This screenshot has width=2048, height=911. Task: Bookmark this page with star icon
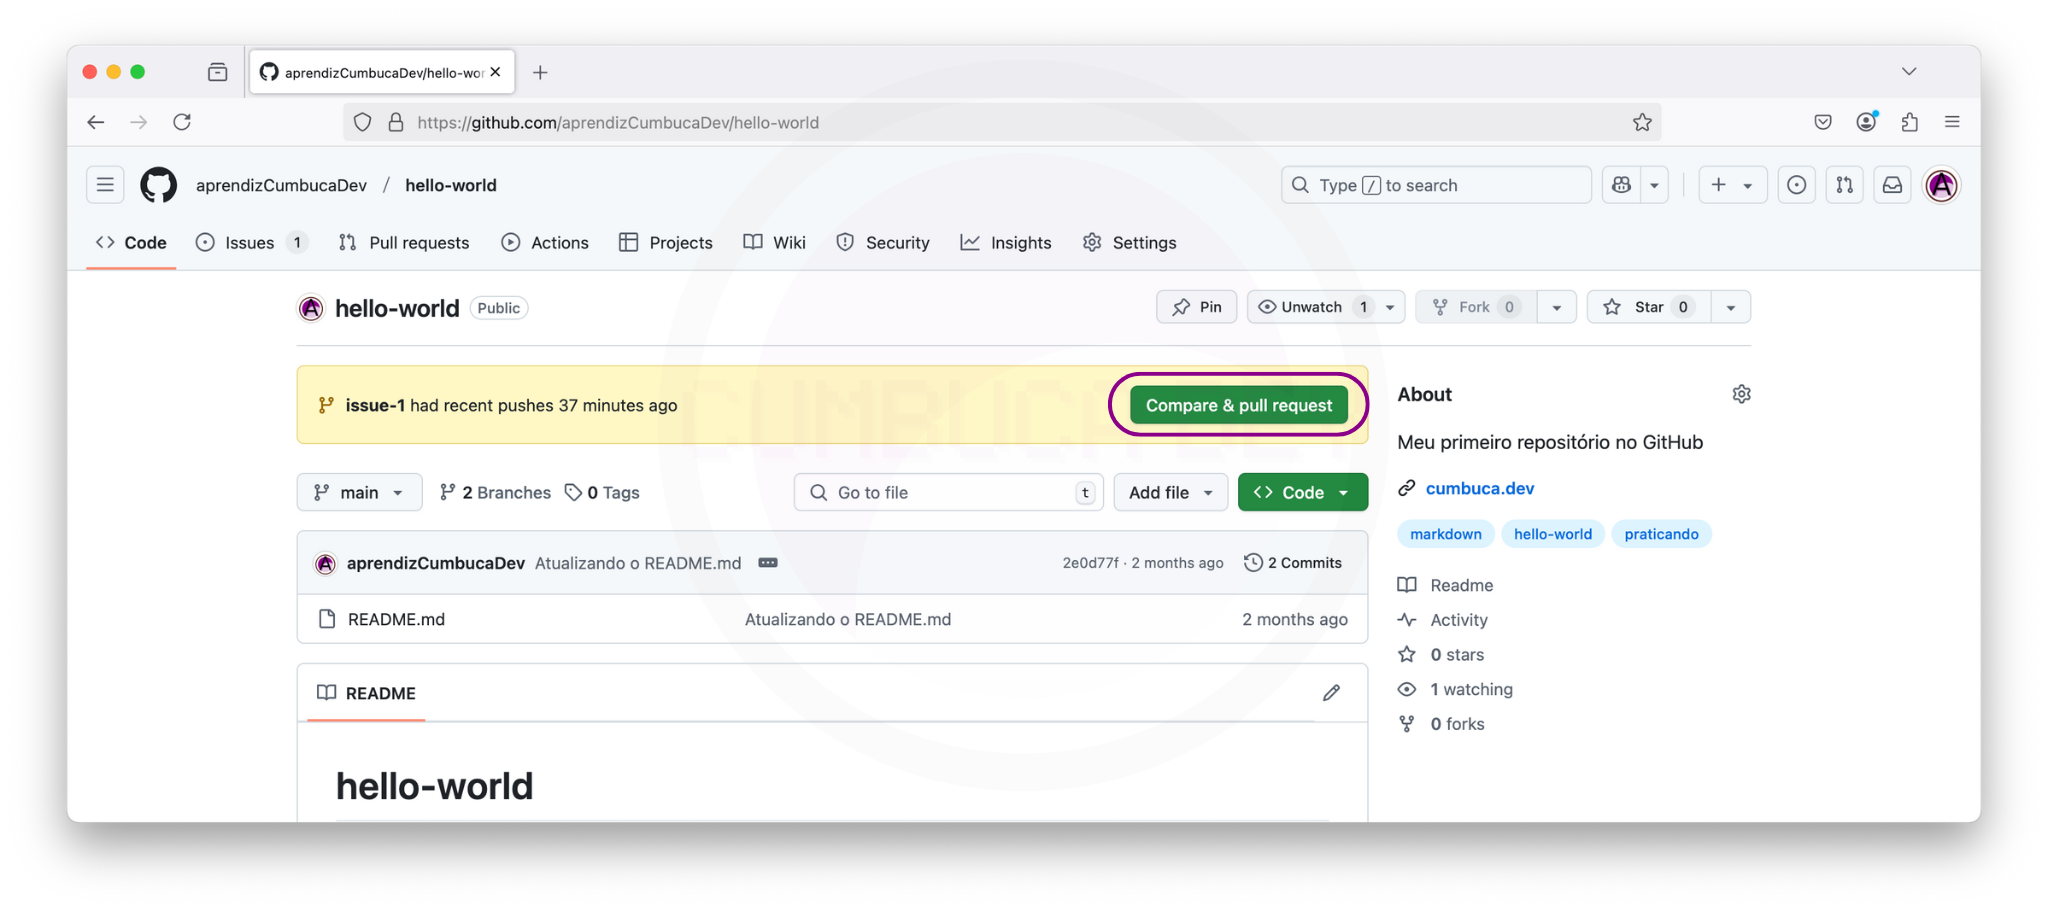[x=1642, y=122]
